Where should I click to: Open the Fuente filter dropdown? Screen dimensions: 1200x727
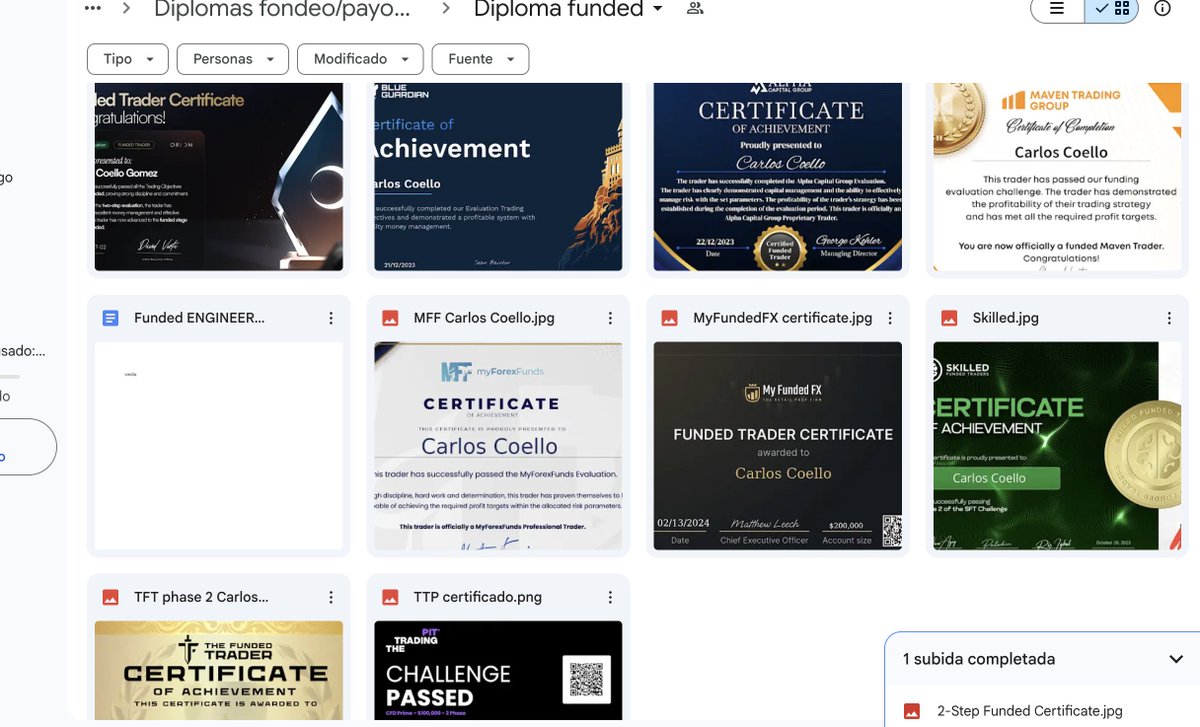point(480,59)
